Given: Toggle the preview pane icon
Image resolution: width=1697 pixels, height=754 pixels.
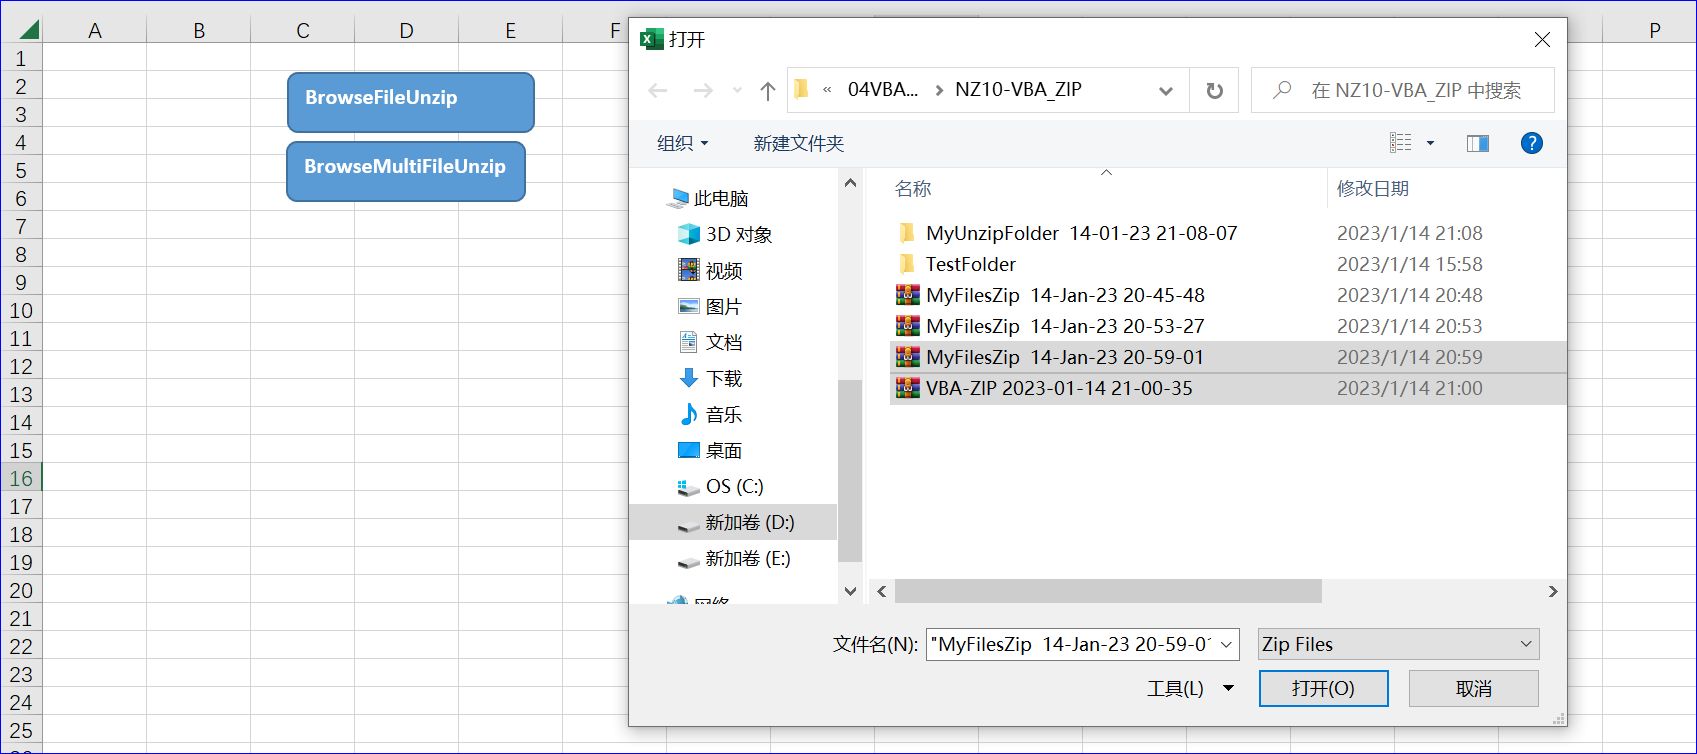Looking at the screenshot, I should [x=1477, y=143].
